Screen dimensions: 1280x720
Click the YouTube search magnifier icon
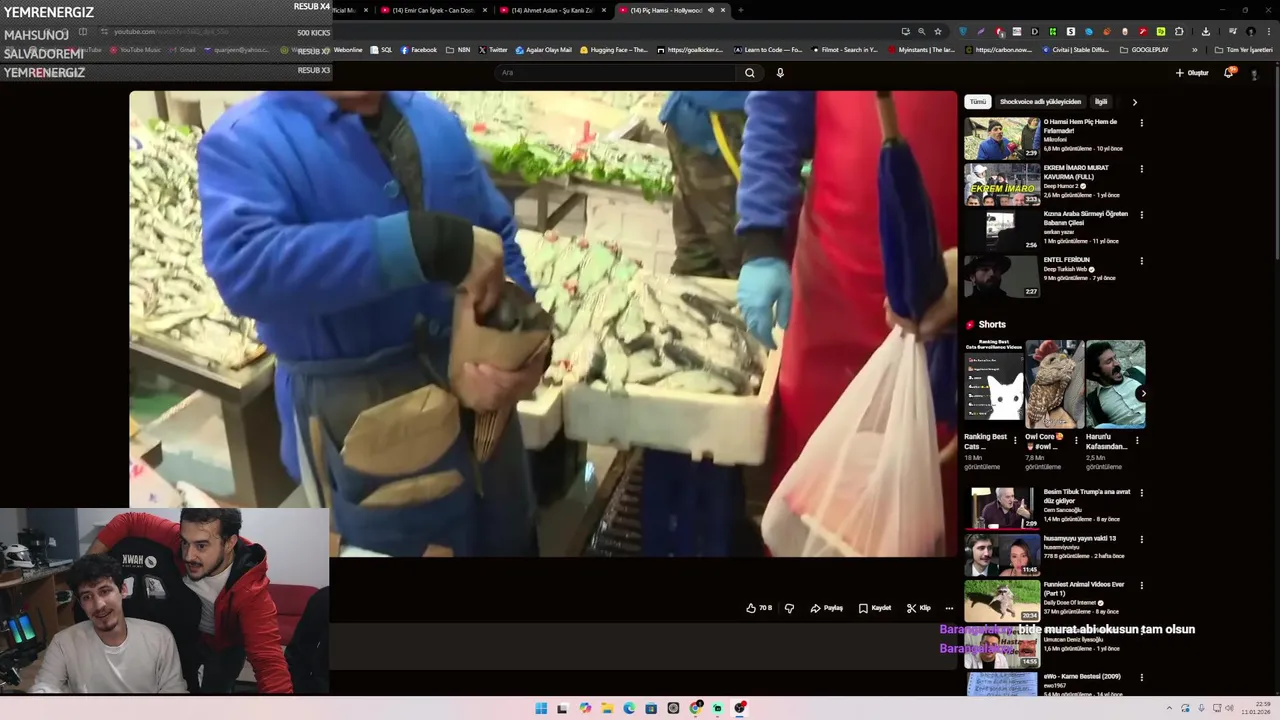[749, 72]
